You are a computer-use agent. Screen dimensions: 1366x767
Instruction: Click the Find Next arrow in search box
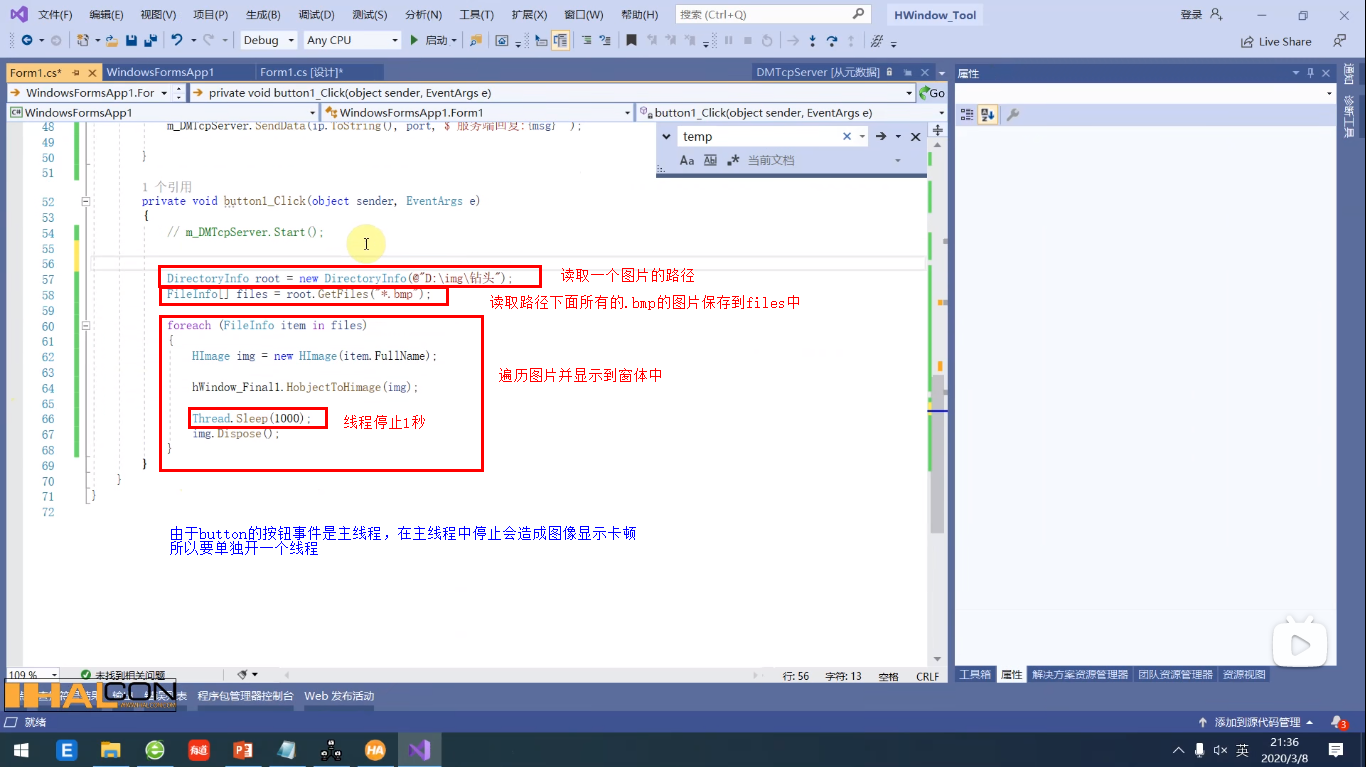tap(881, 137)
